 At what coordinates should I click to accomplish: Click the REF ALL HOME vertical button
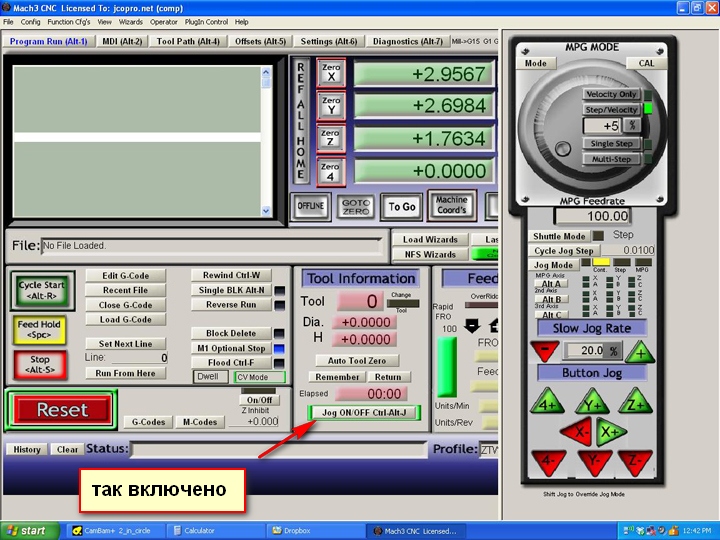point(301,121)
